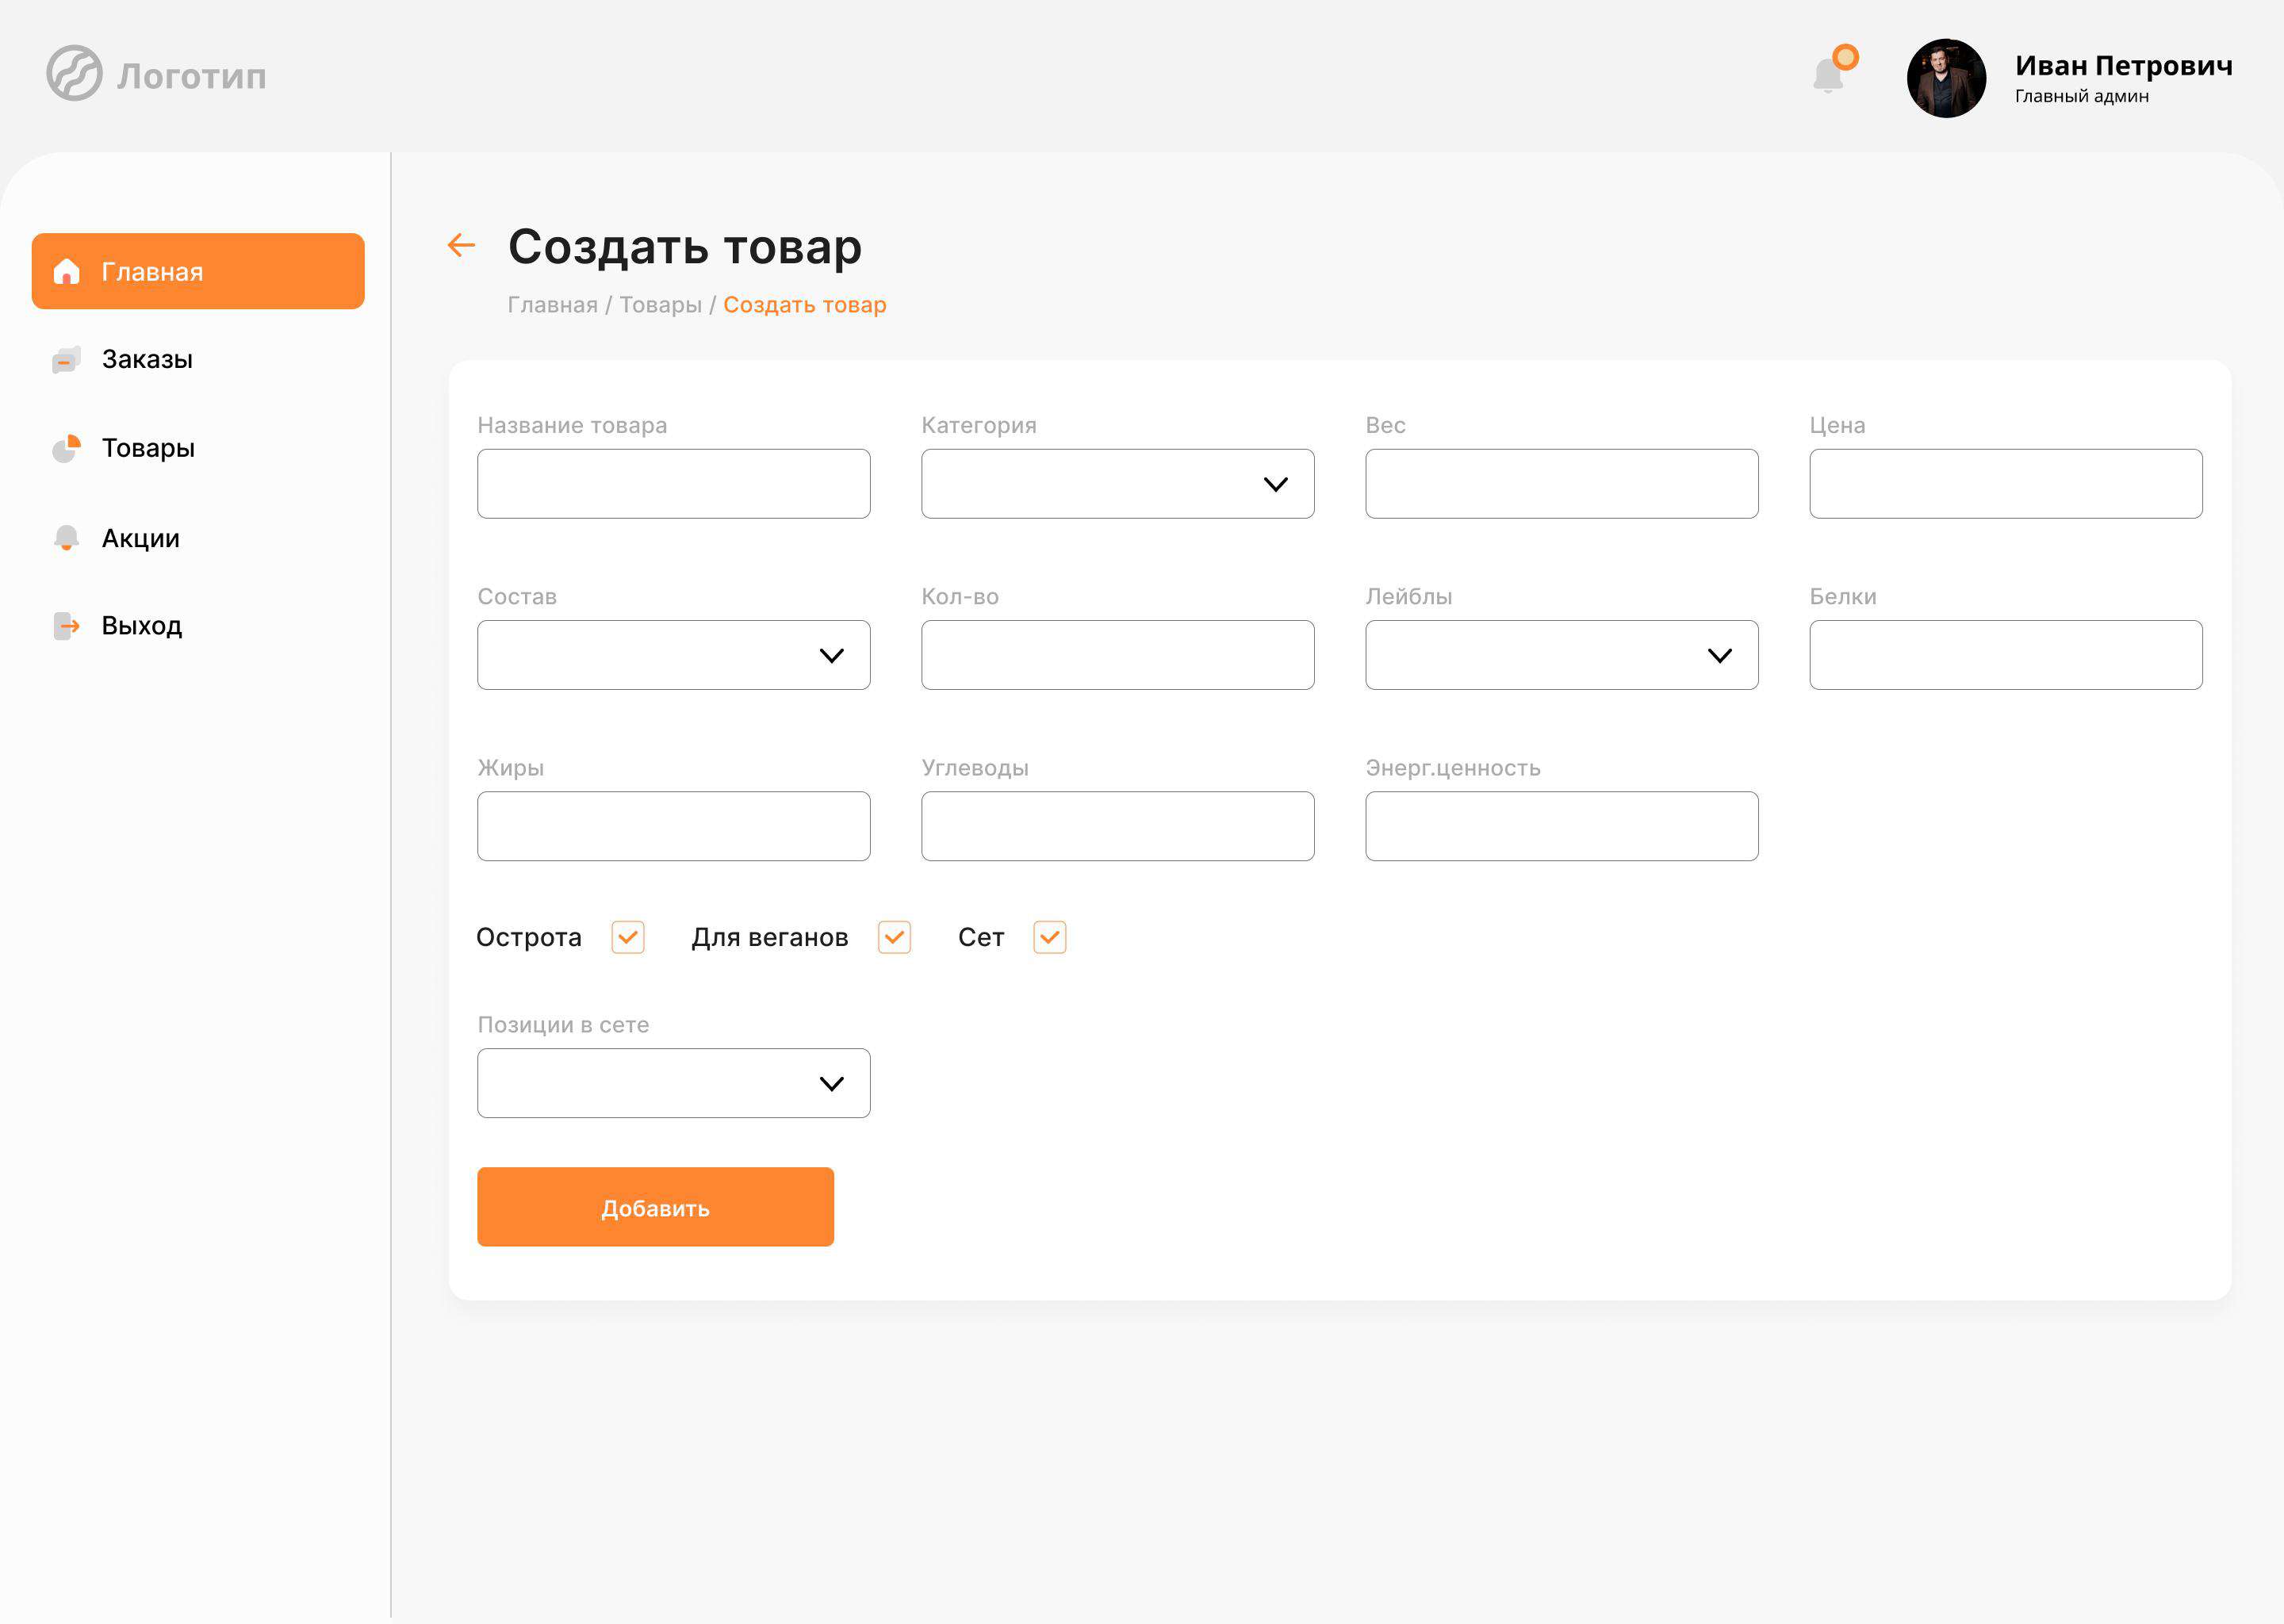Click the Выход exit icon
The width and height of the screenshot is (2284, 1624).
[x=66, y=626]
